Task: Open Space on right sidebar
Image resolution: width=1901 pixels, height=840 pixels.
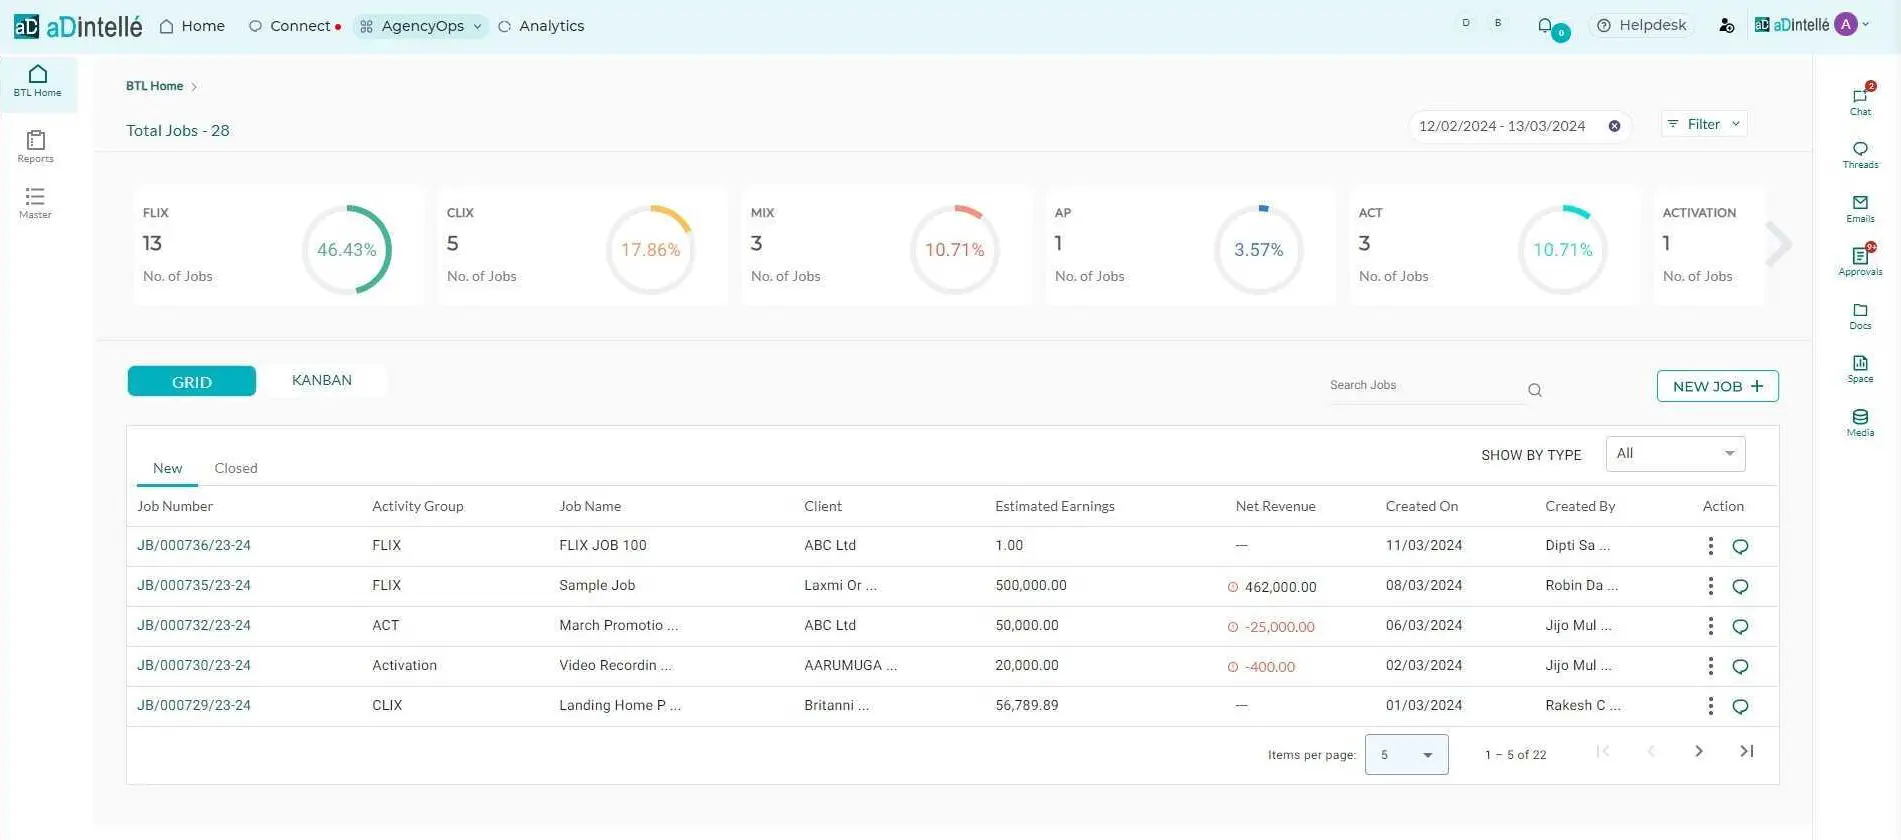Action: [1860, 368]
